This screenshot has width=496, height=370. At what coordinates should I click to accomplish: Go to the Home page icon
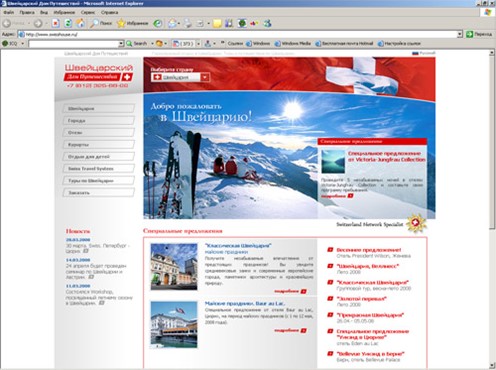[x=80, y=23]
